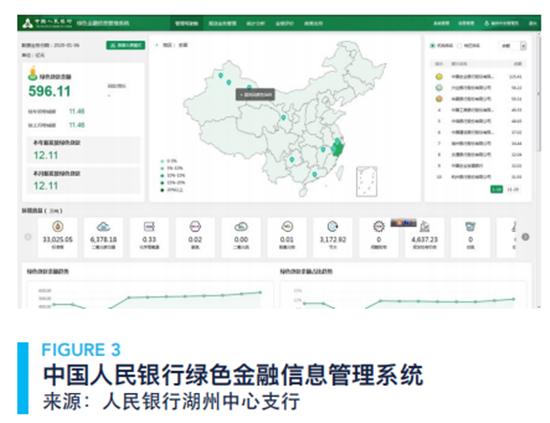Viewport: 550px width, 423px height.
Task: Click the last data point of left trend chart
Action: click(260, 292)
